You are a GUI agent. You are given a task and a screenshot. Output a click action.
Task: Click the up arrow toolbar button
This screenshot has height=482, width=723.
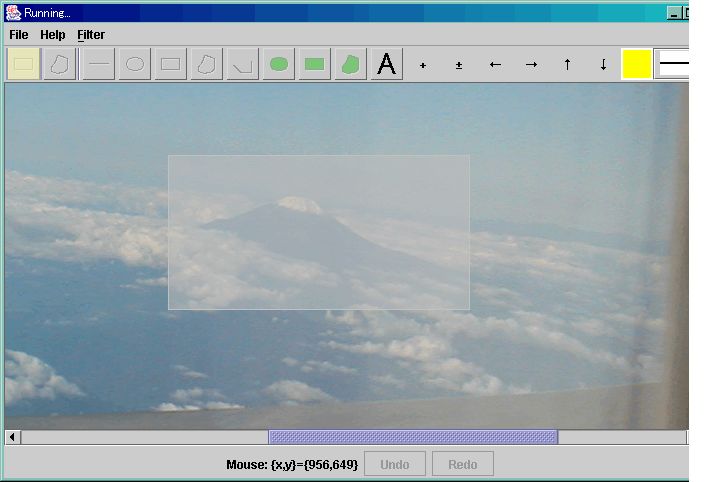point(567,65)
